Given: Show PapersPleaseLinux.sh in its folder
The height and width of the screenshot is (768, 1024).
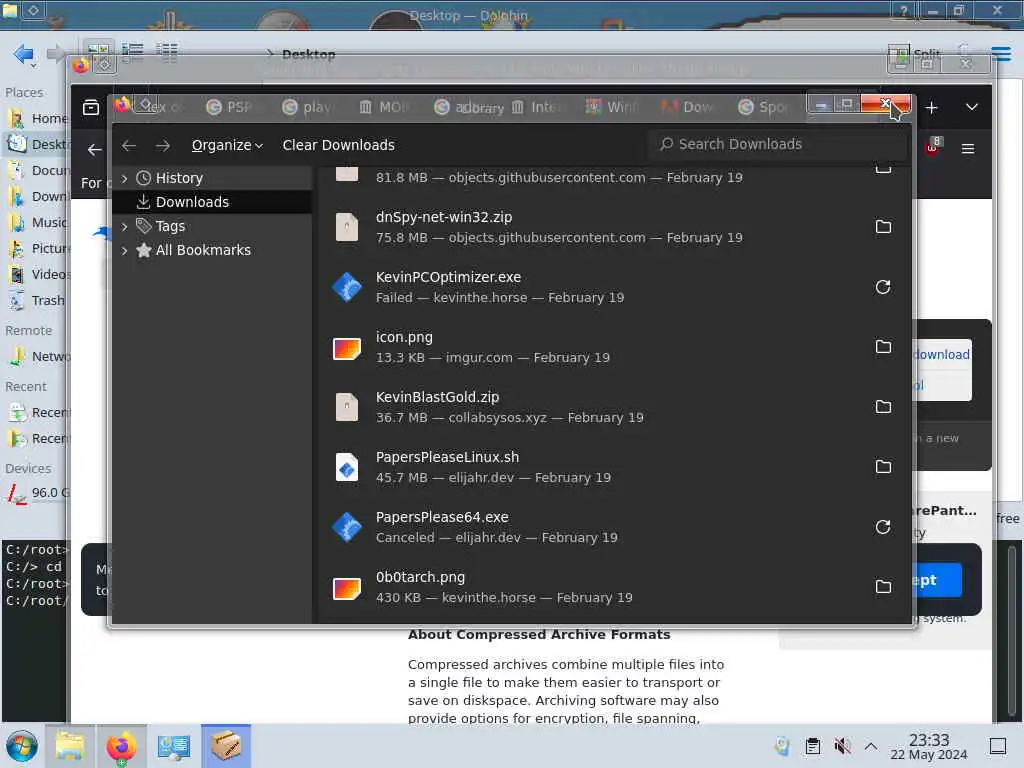Looking at the screenshot, I should [883, 466].
